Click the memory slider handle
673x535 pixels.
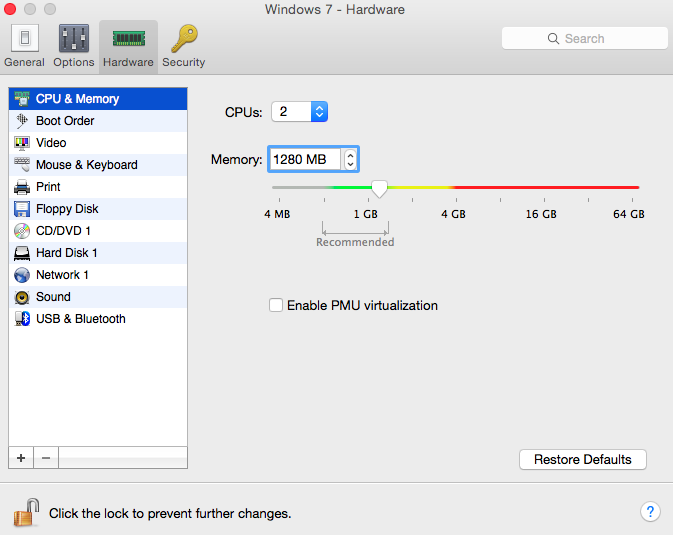click(379, 189)
